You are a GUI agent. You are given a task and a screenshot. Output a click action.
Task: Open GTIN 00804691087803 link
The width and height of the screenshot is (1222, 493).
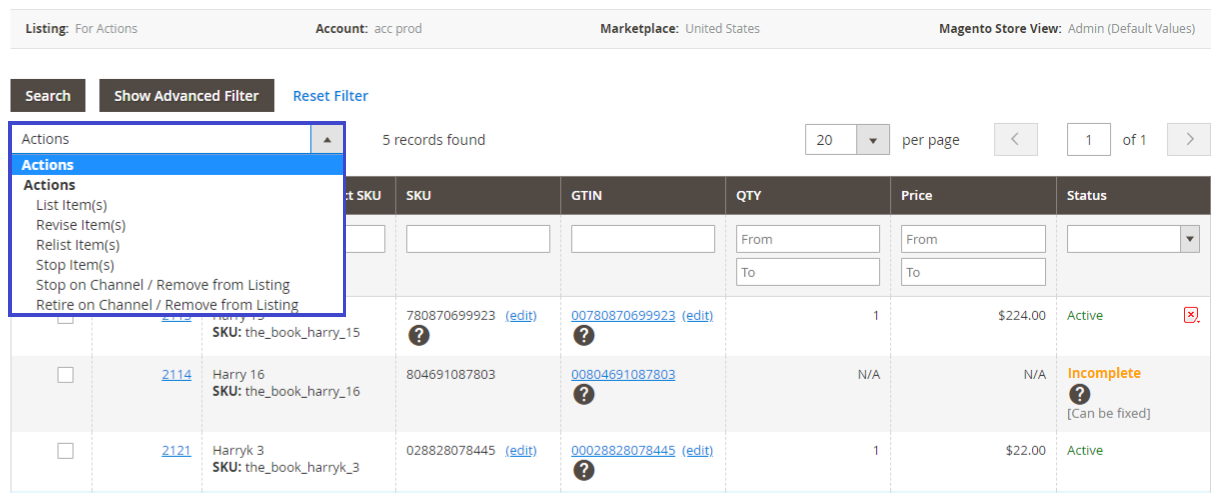(623, 374)
